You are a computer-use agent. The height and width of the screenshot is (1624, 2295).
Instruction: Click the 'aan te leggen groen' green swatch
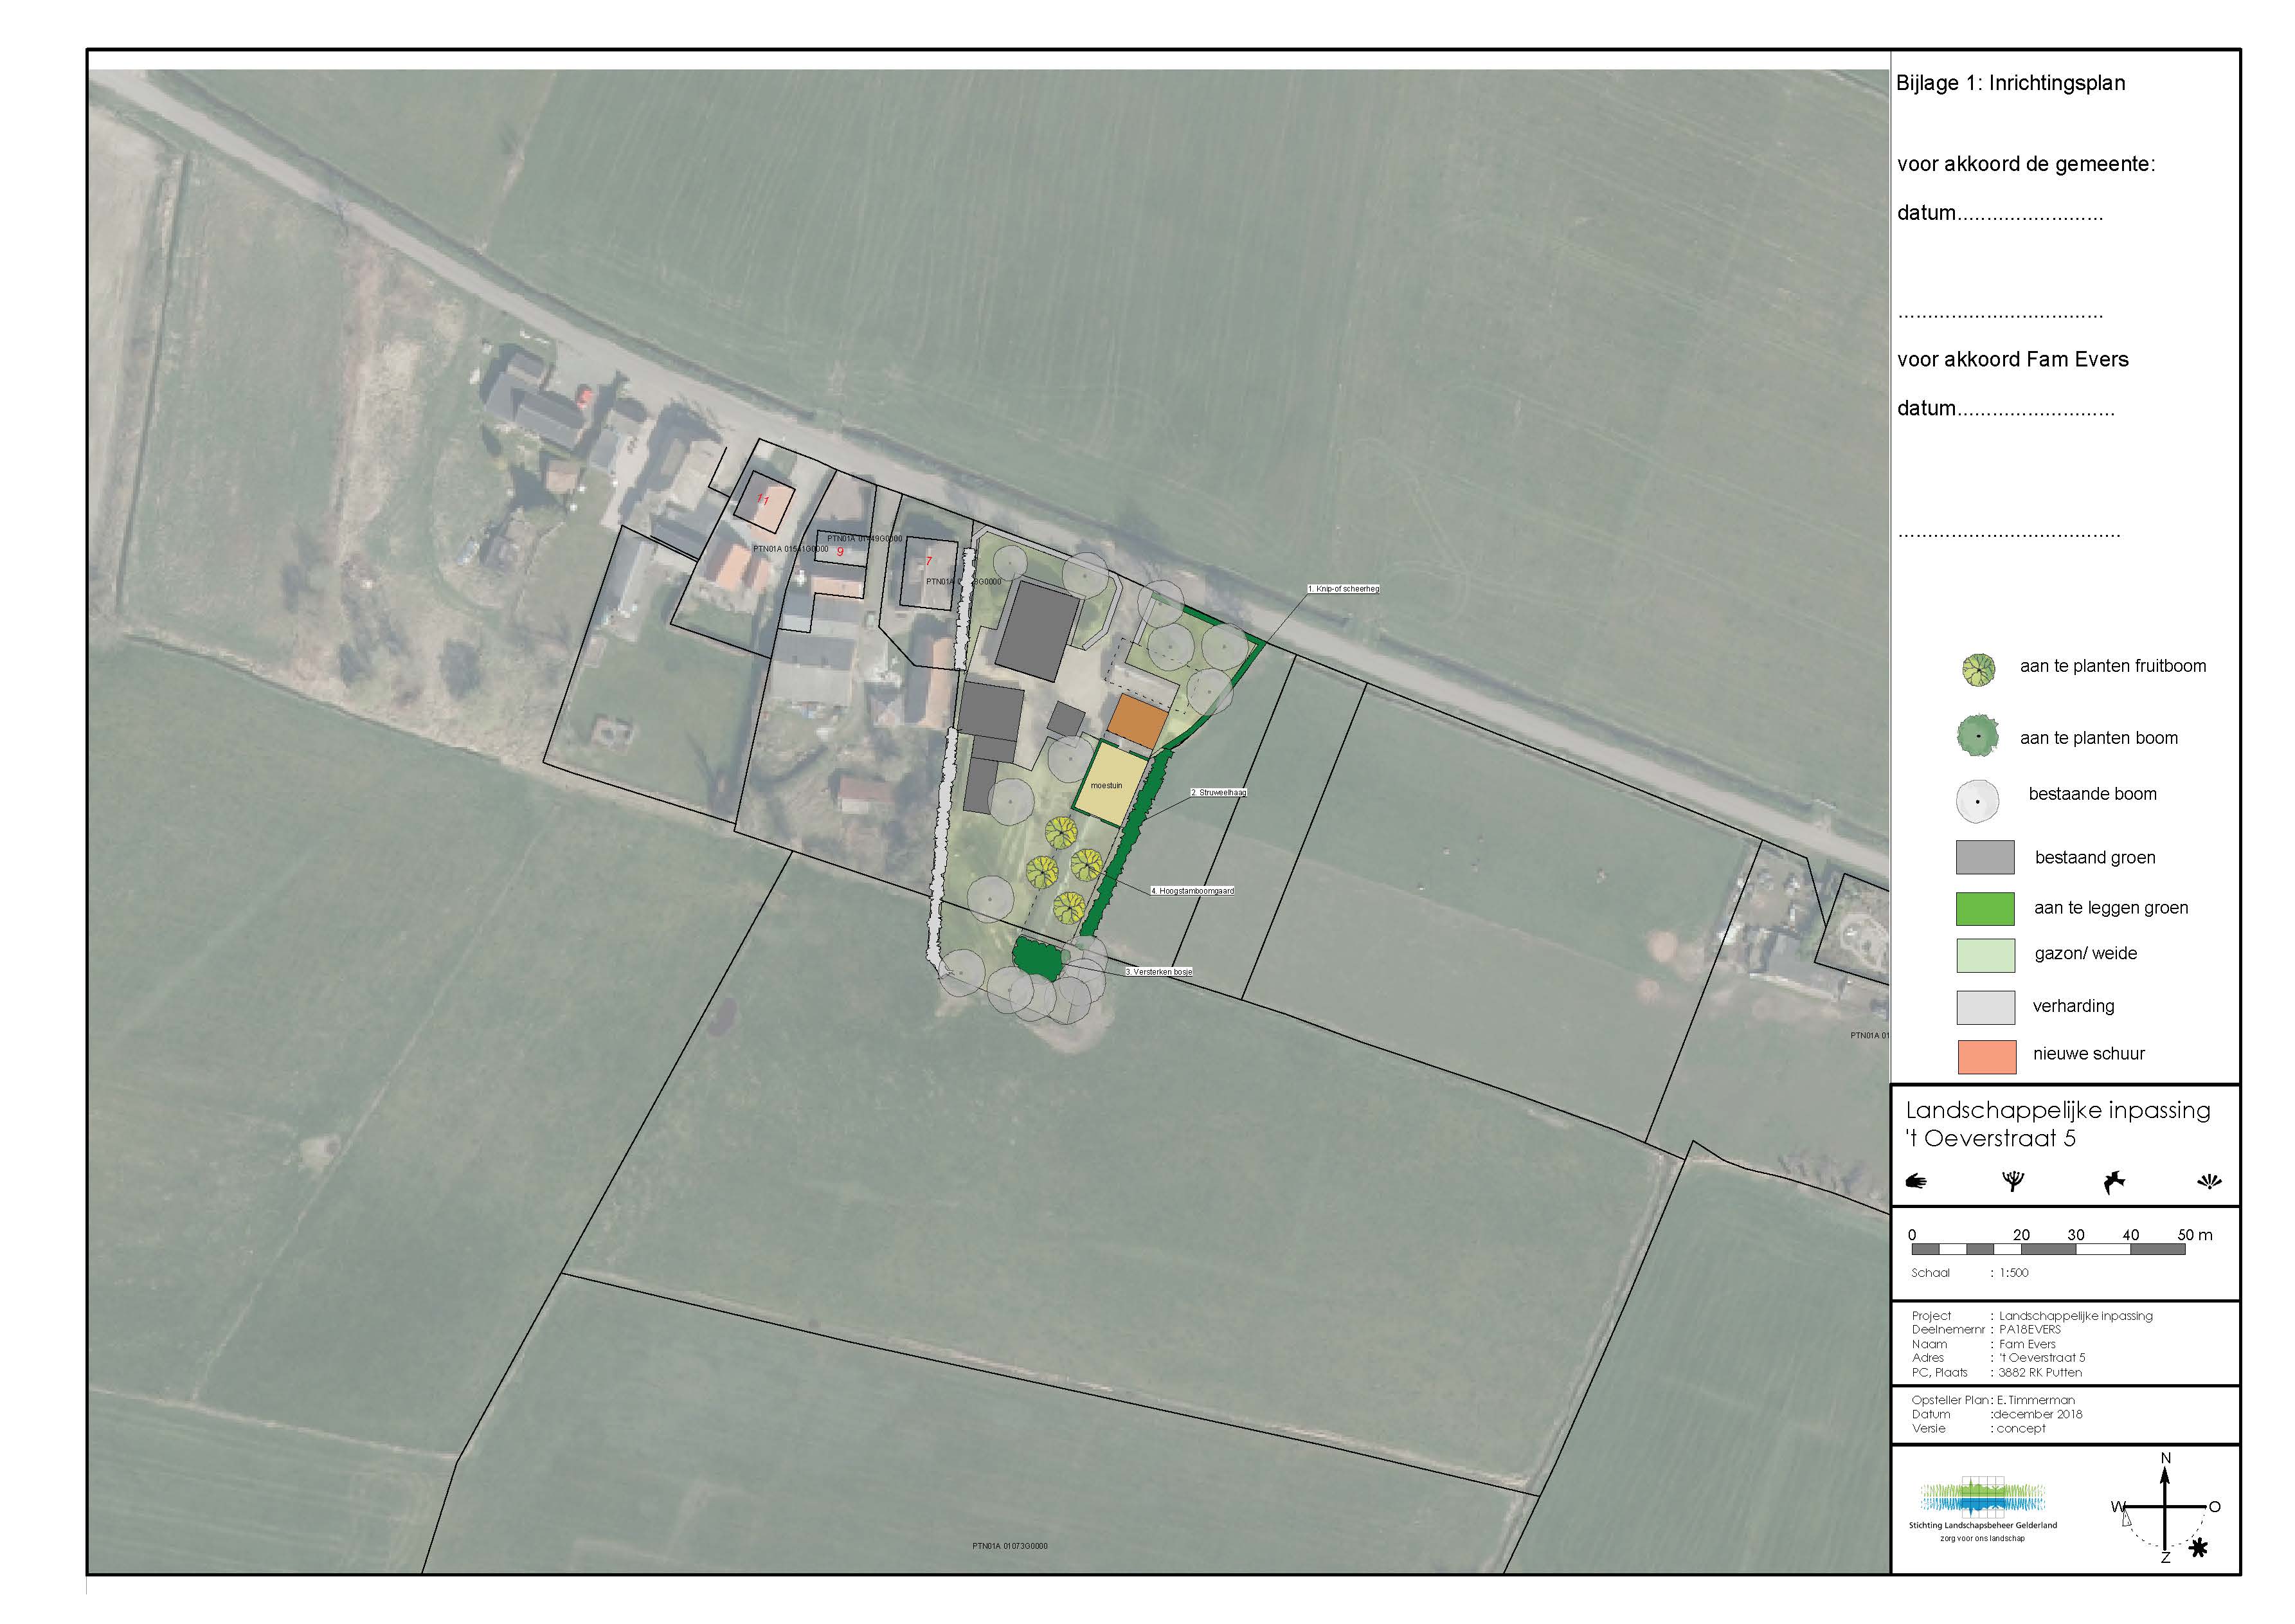[x=1984, y=909]
